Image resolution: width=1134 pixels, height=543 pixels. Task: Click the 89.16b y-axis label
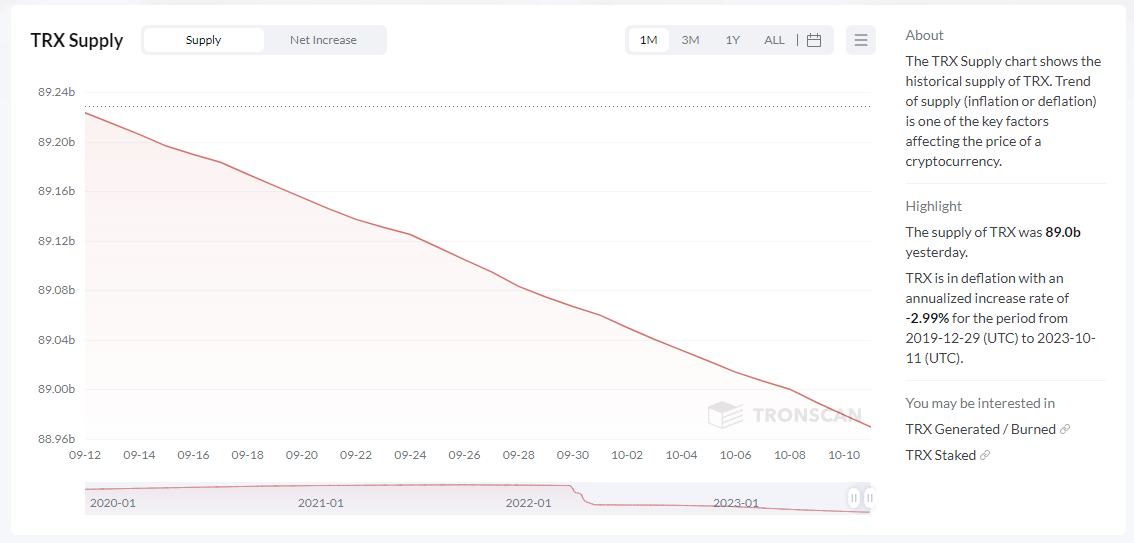pos(56,192)
